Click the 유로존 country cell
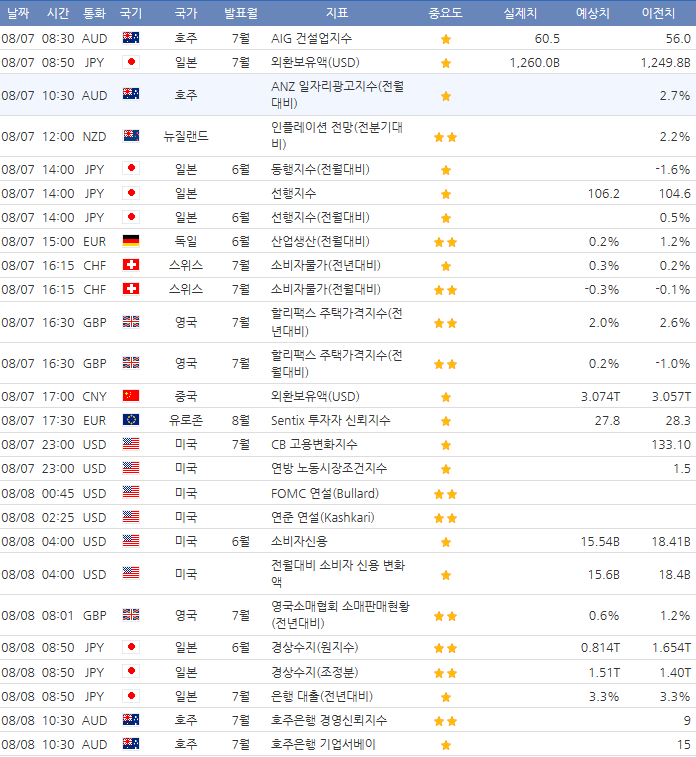Screen dimensions: 696x757 tap(186, 420)
